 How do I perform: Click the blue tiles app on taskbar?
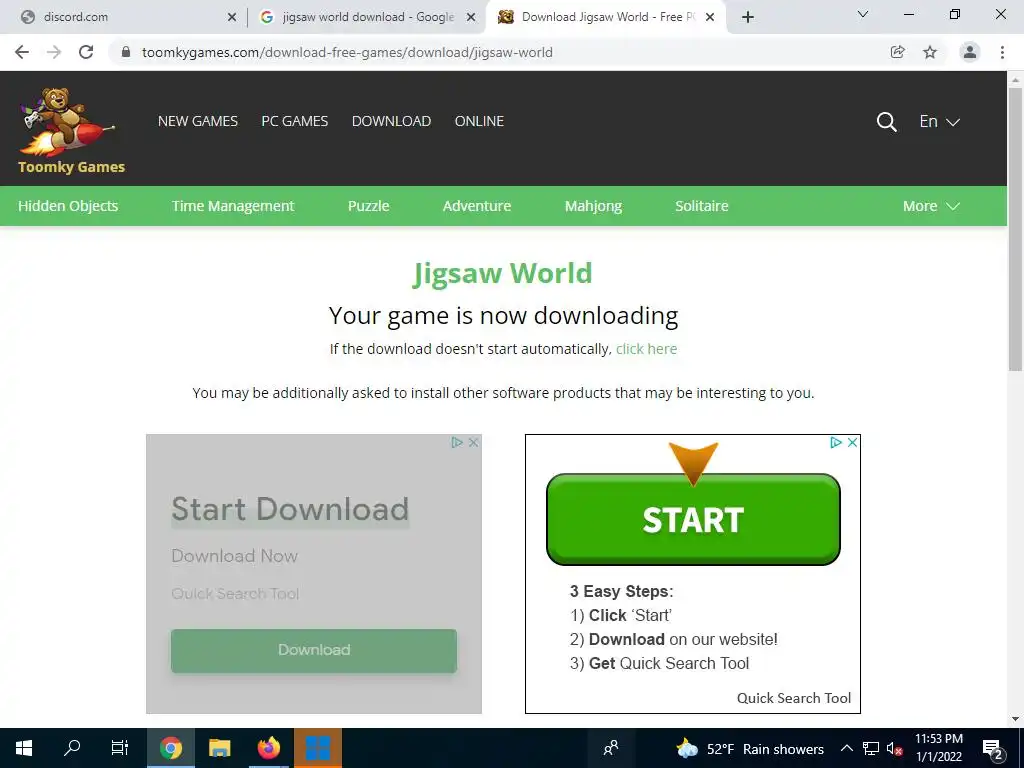pos(318,748)
